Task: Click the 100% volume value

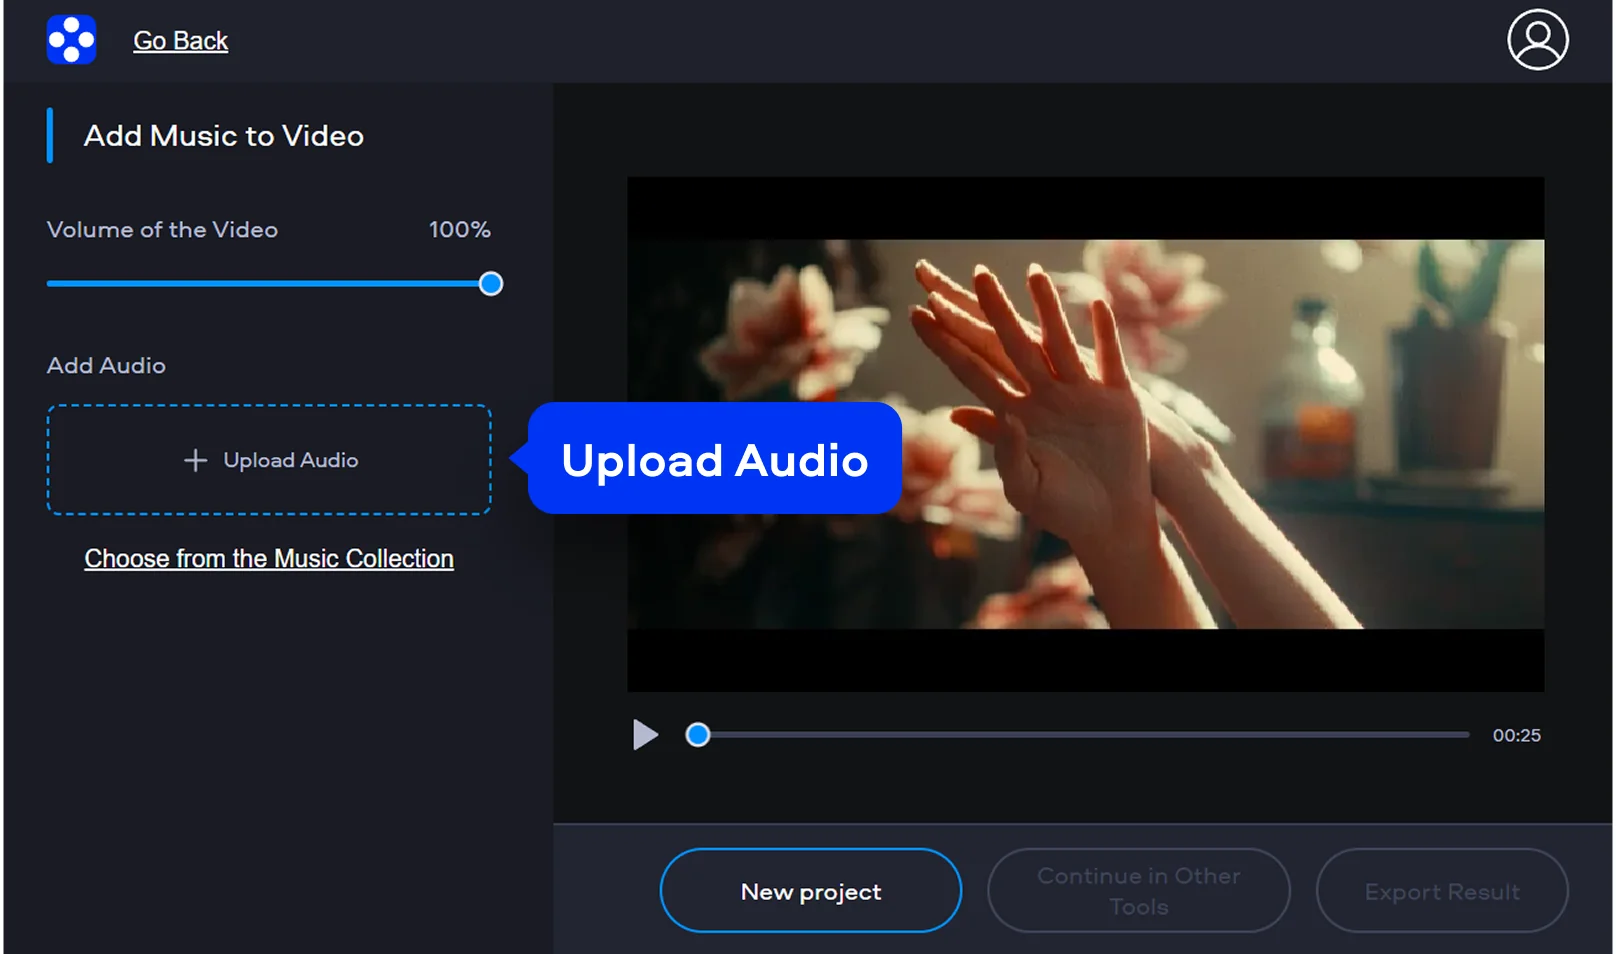Action: point(459,230)
